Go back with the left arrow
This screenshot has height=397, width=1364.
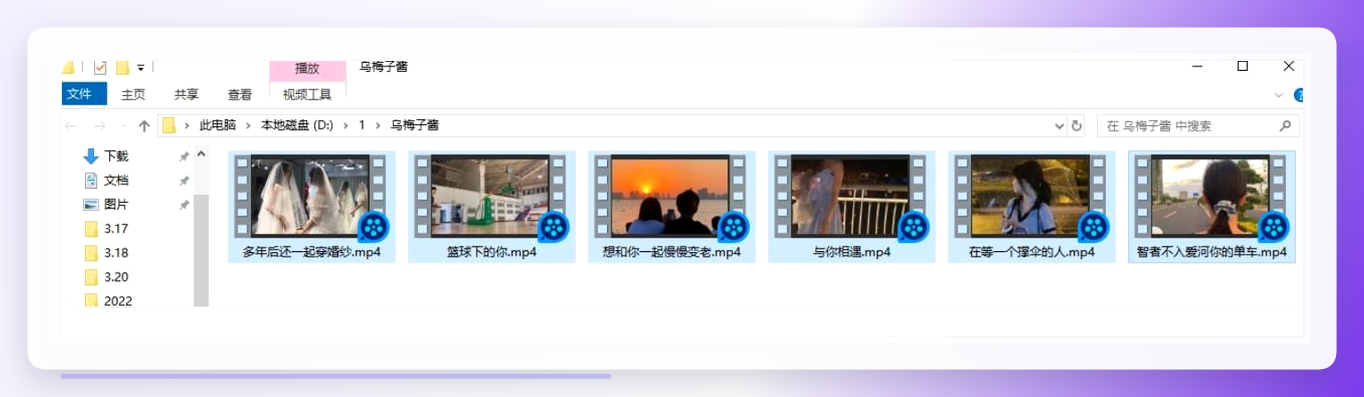pyautogui.click(x=71, y=126)
